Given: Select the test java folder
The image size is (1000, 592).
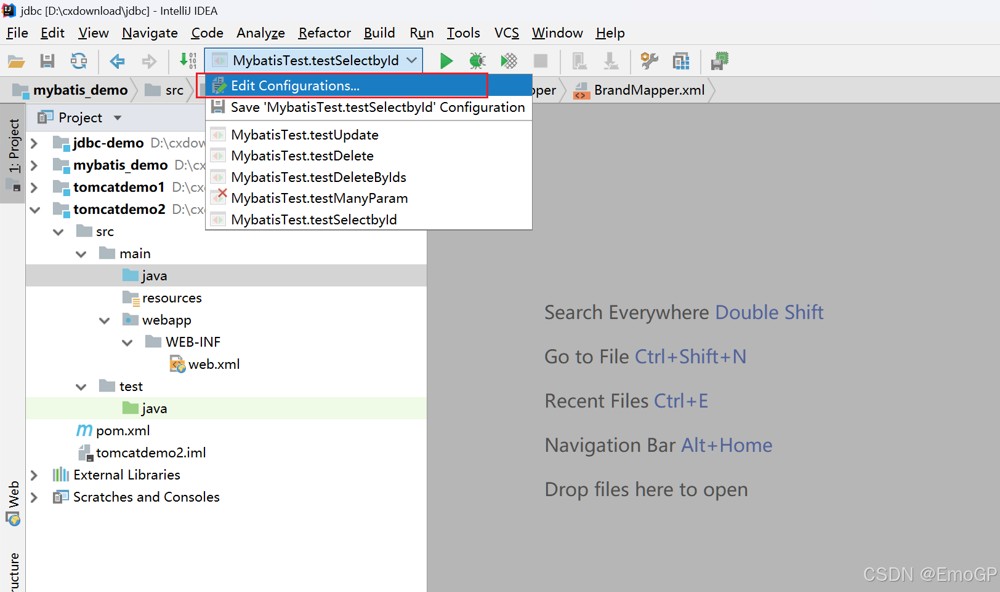Looking at the screenshot, I should click(x=154, y=408).
